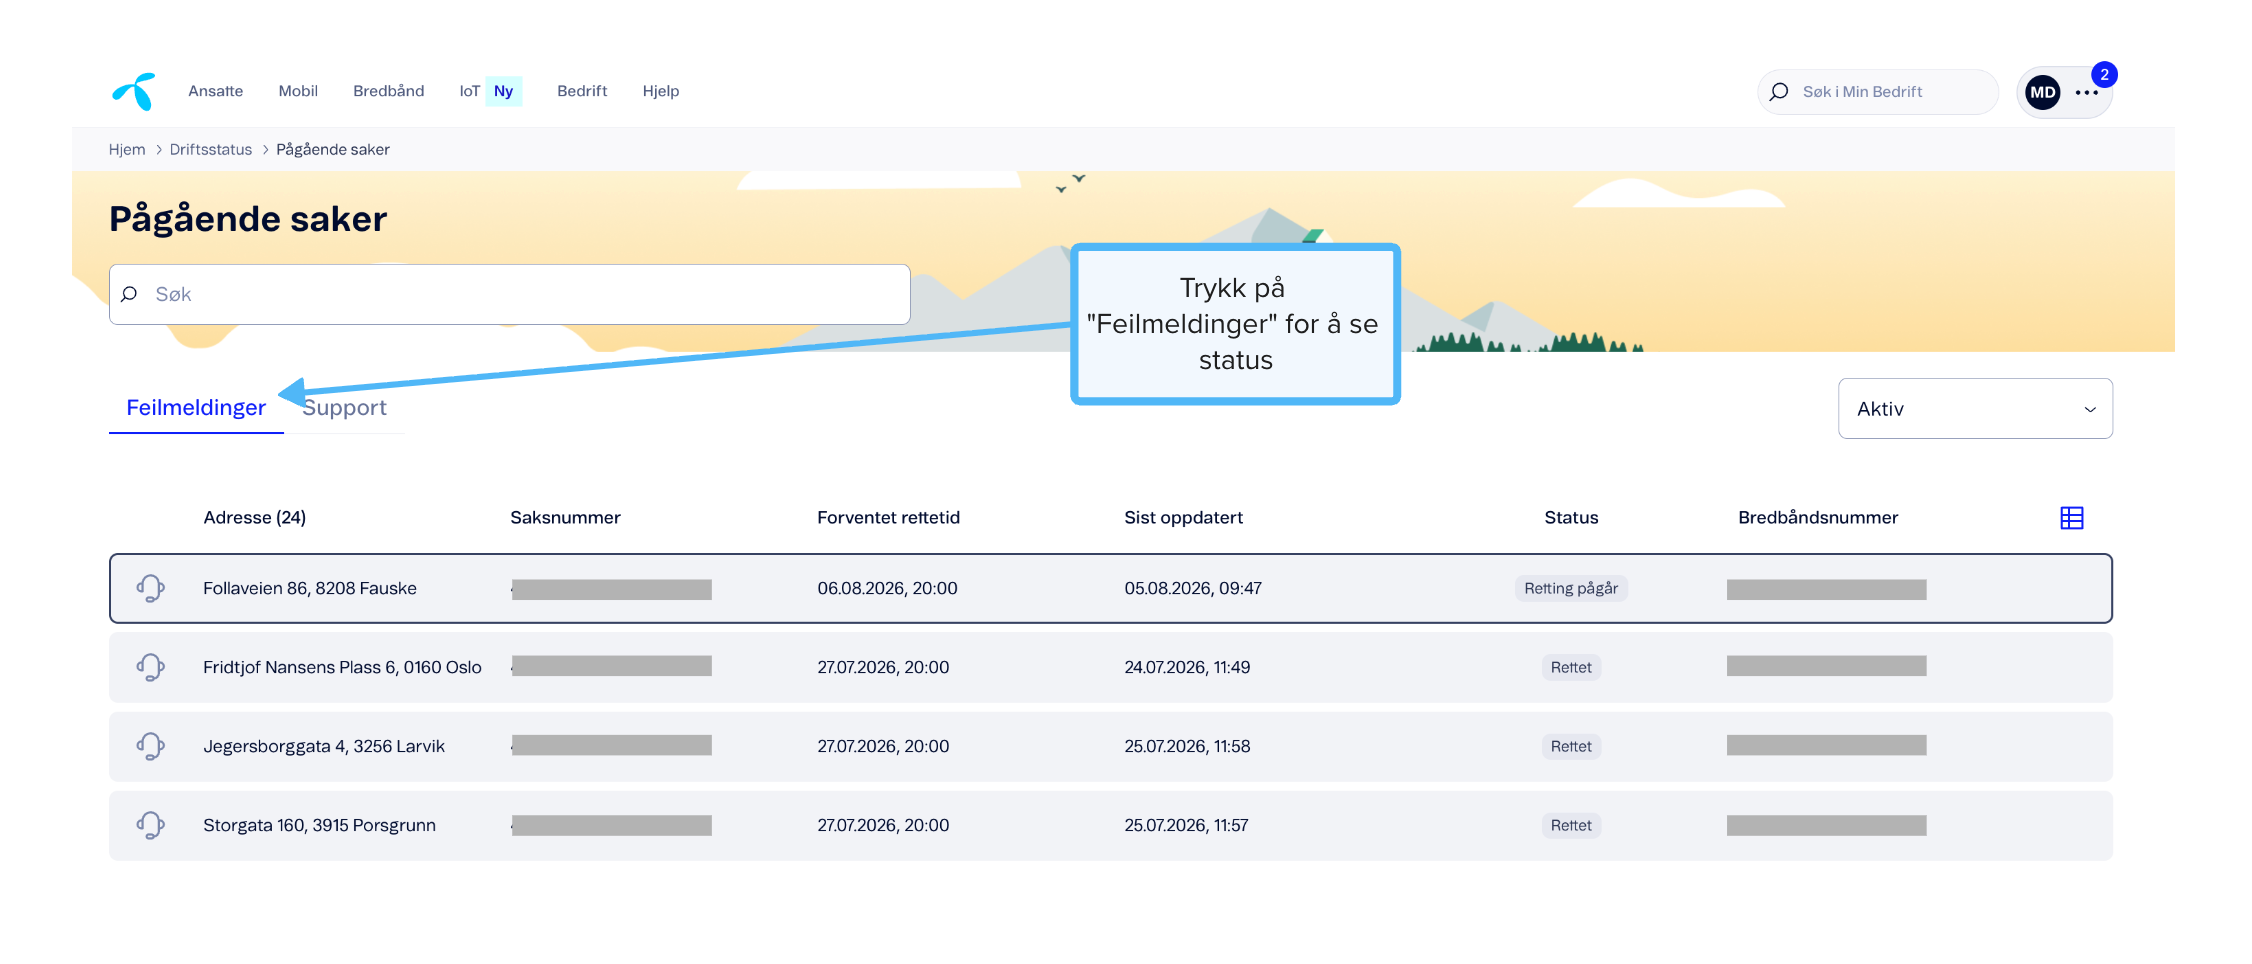
Task: Select the Feilmeldinger tab
Action: (196, 408)
